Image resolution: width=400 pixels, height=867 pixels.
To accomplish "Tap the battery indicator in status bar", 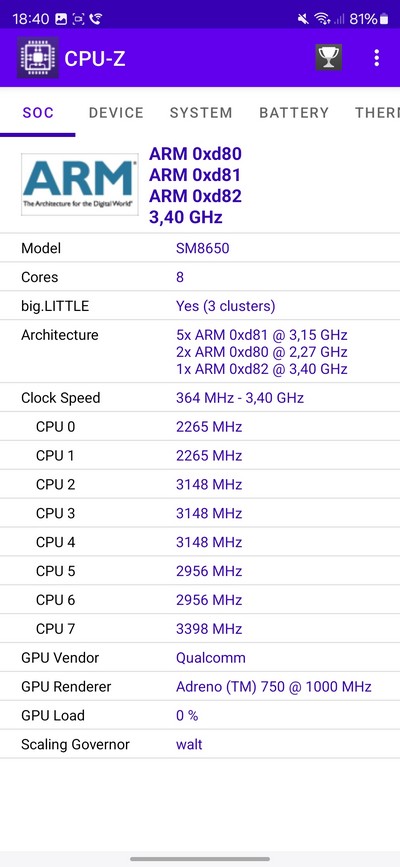I will pyautogui.click(x=383, y=19).
